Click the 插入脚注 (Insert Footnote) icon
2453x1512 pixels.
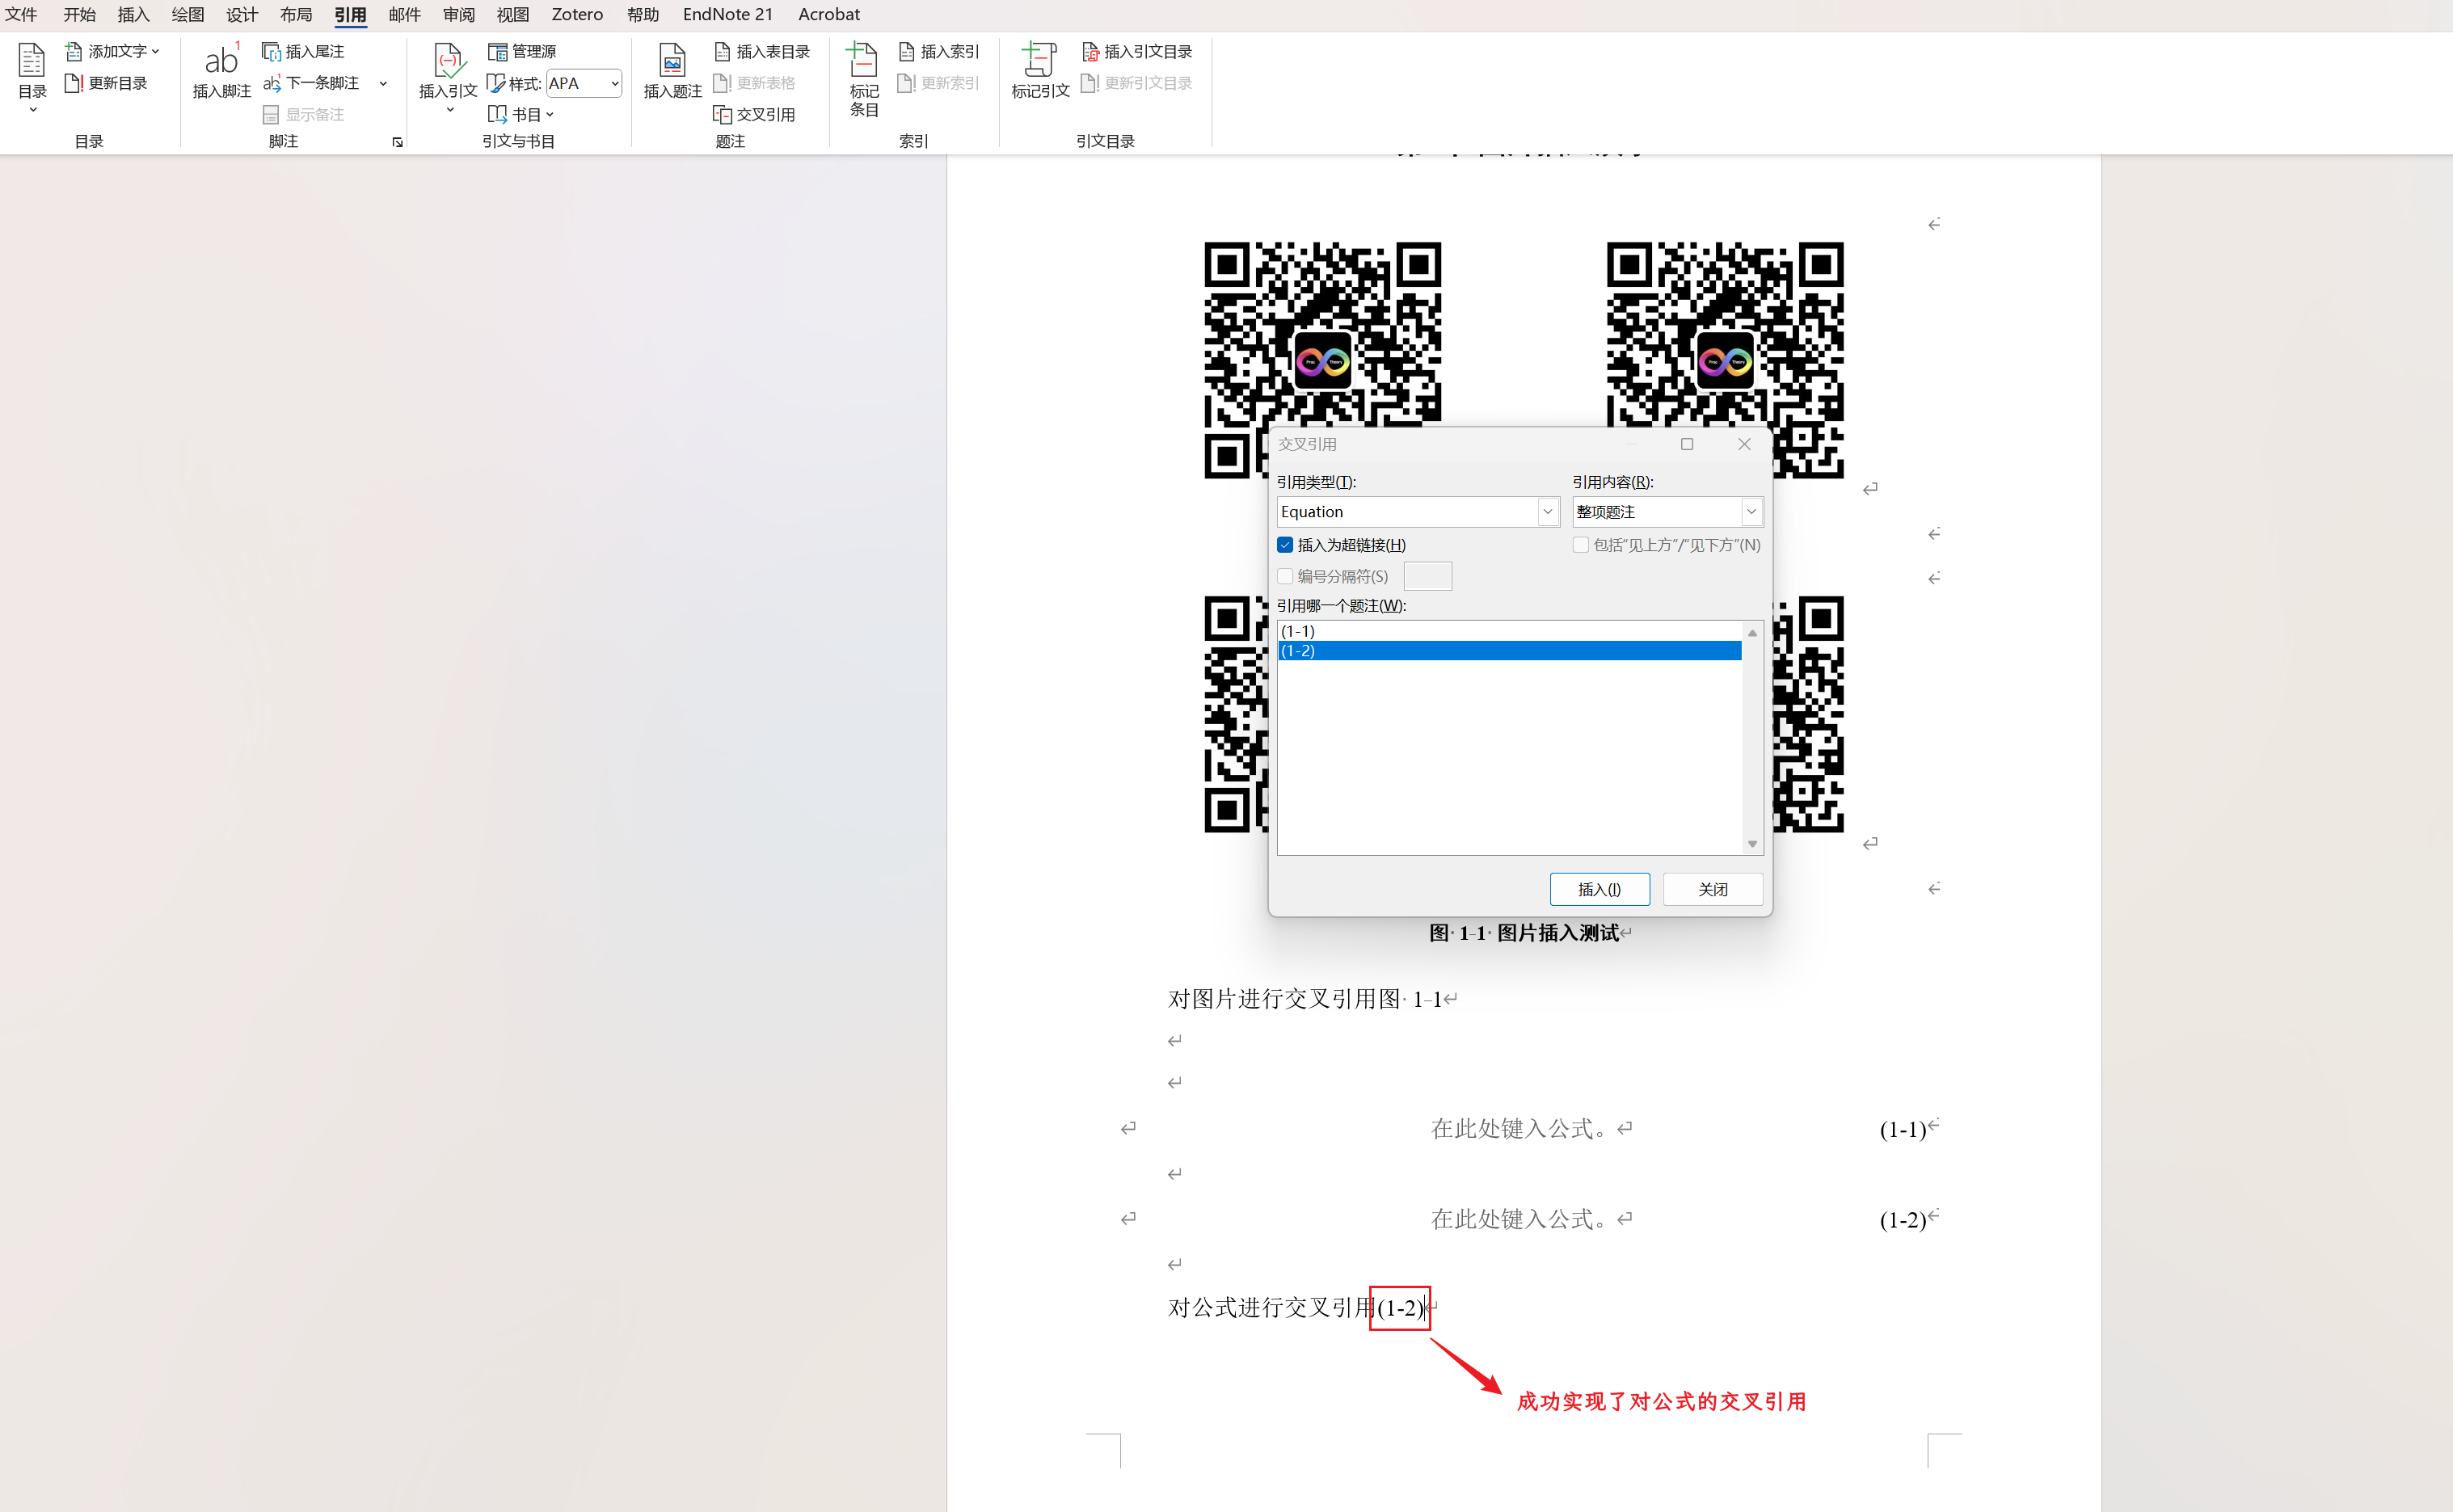click(x=221, y=70)
